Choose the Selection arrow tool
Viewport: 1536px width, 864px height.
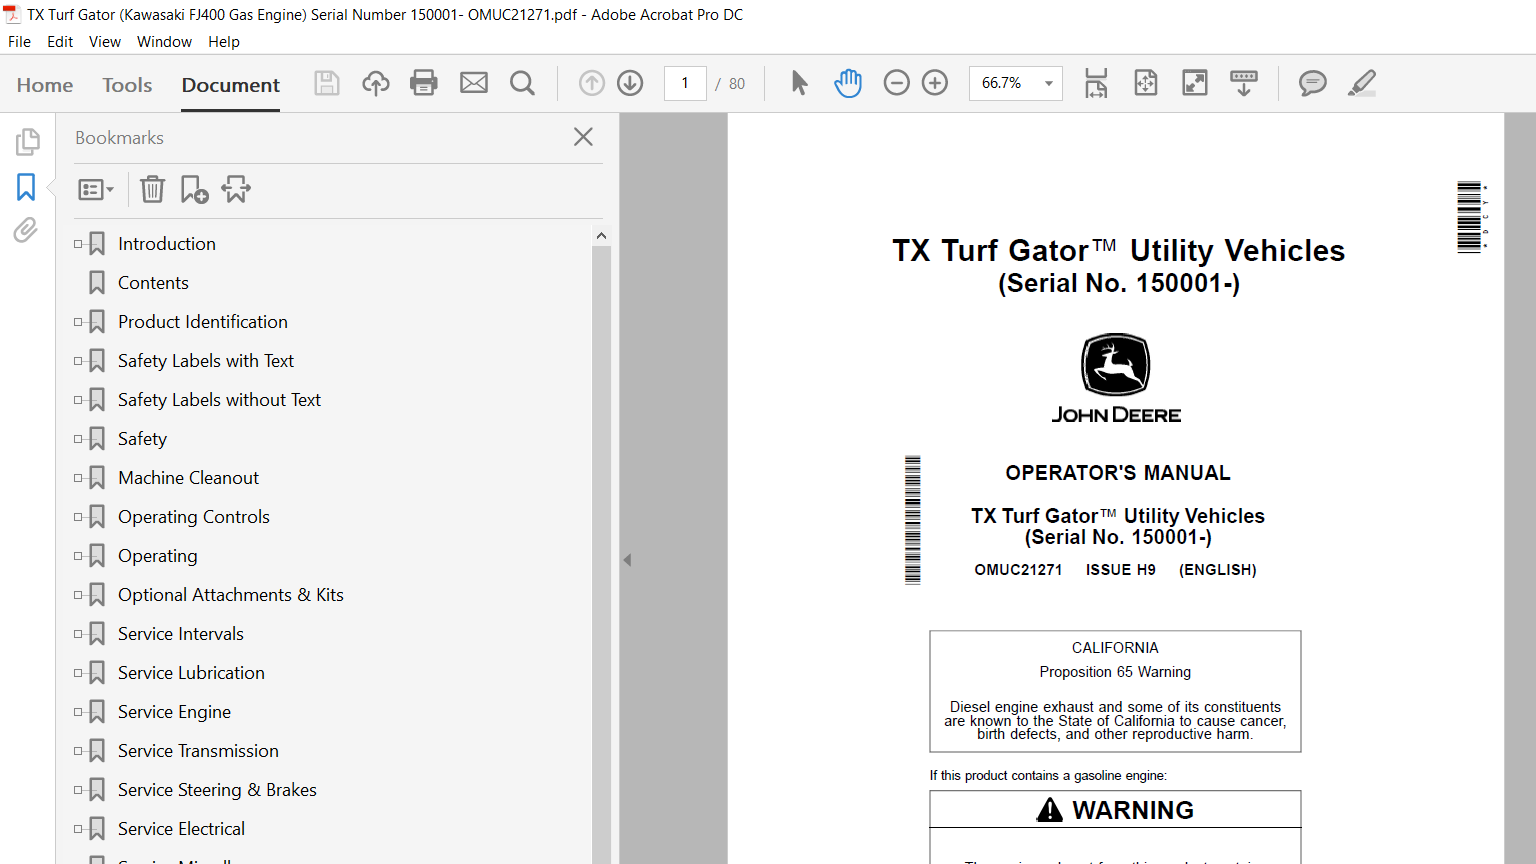[799, 83]
